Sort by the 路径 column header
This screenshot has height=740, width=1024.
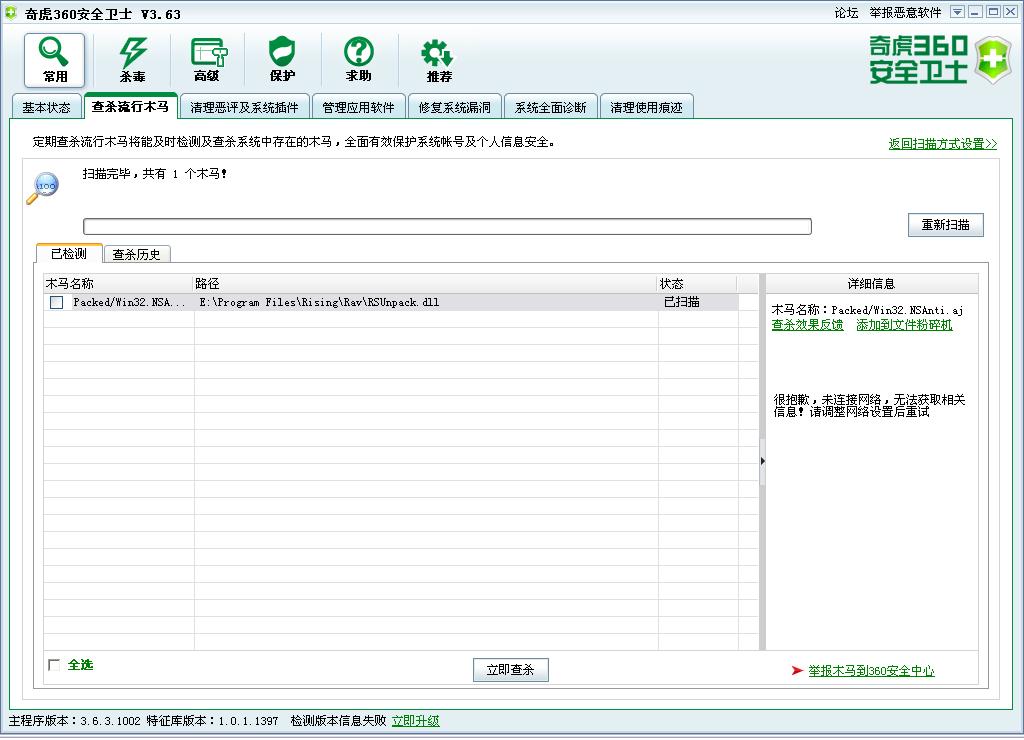point(425,283)
